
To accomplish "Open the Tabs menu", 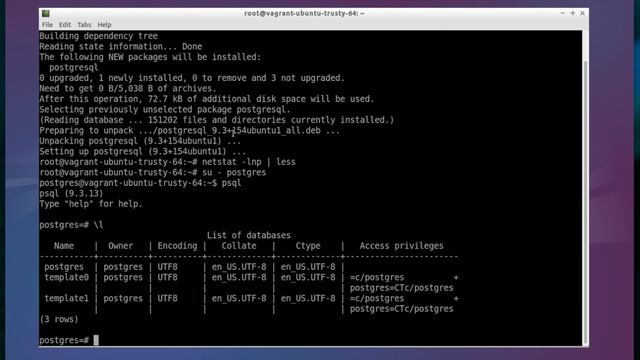I will click(x=84, y=24).
